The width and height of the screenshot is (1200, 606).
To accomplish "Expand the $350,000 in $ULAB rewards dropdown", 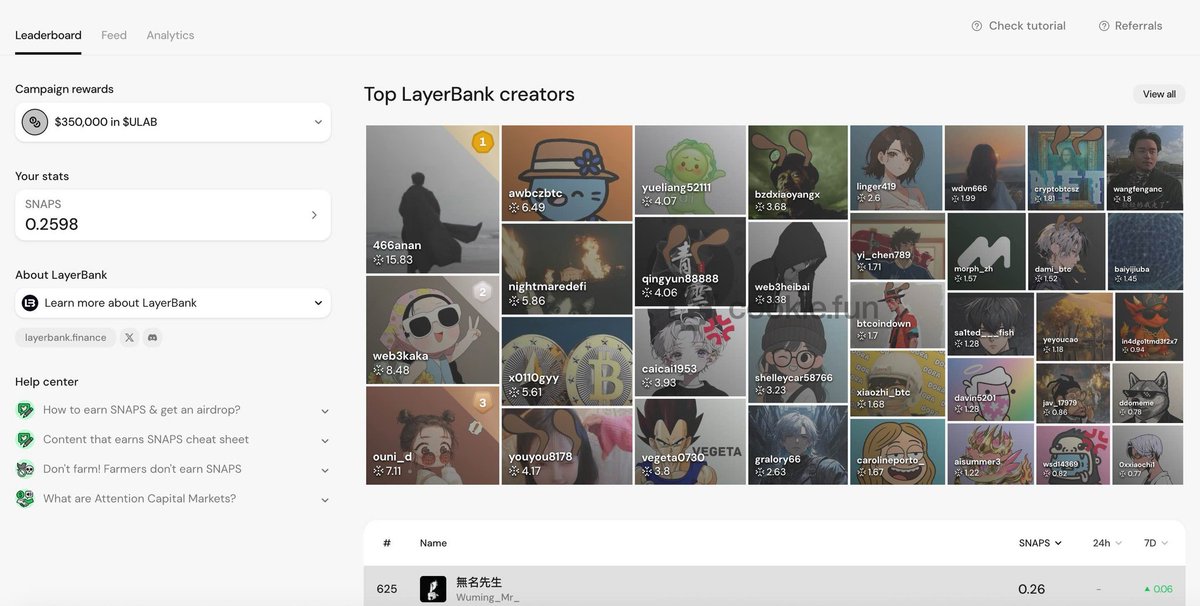I will (173, 122).
